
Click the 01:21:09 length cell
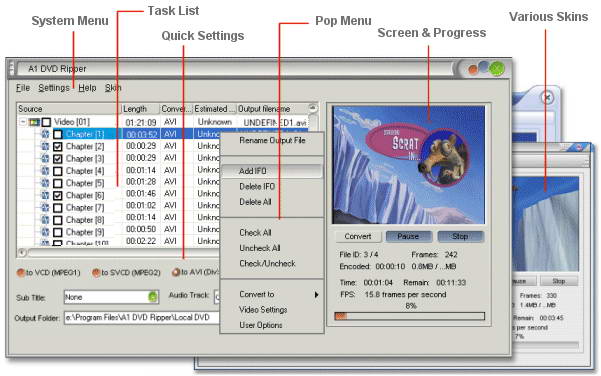[141, 123]
